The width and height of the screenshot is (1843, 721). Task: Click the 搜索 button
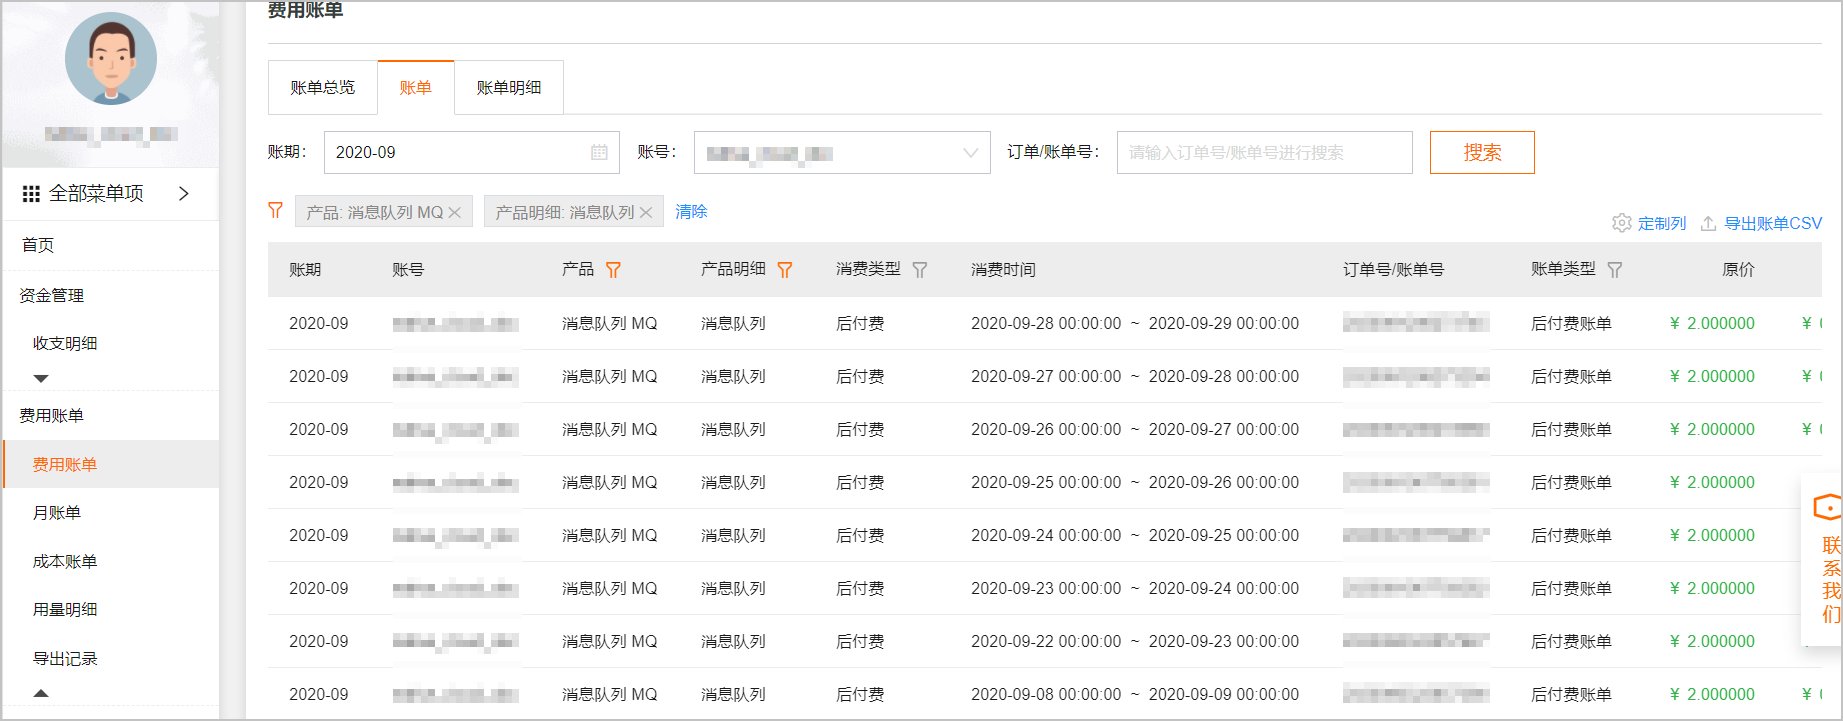tap(1482, 152)
